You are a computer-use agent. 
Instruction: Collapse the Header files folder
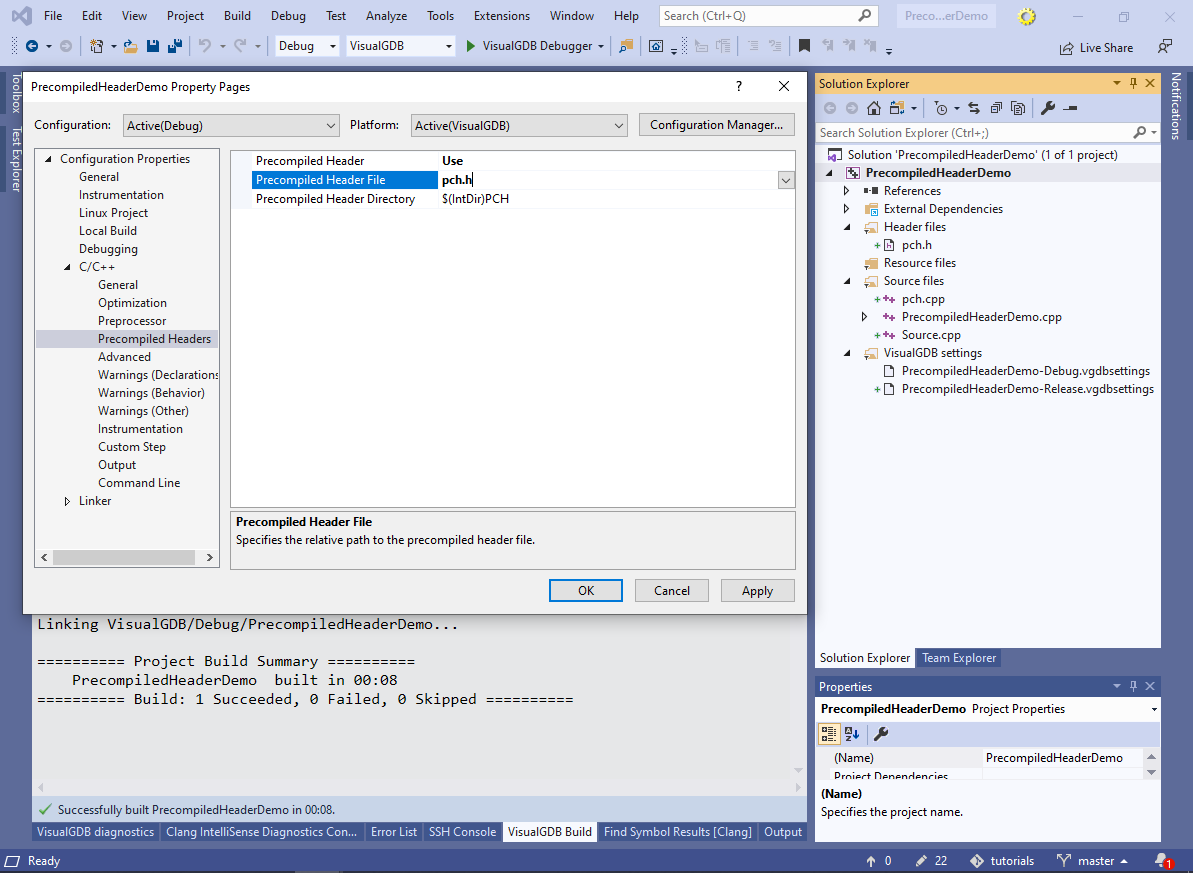847,227
